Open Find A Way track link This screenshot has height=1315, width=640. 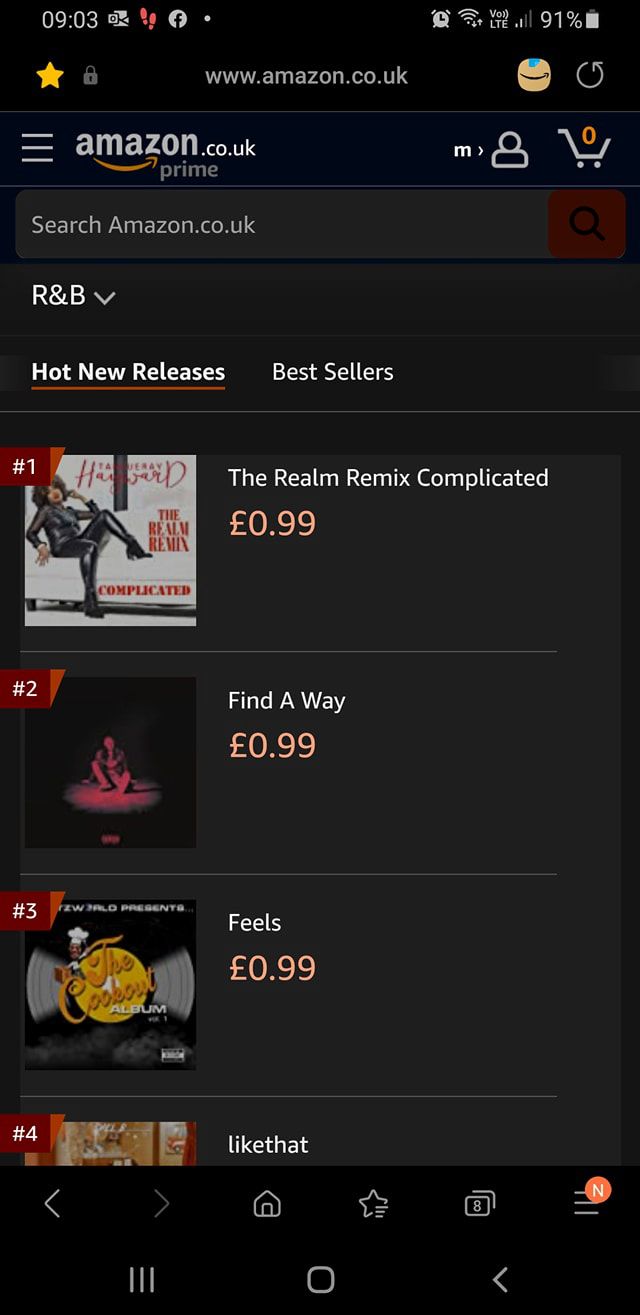point(287,701)
